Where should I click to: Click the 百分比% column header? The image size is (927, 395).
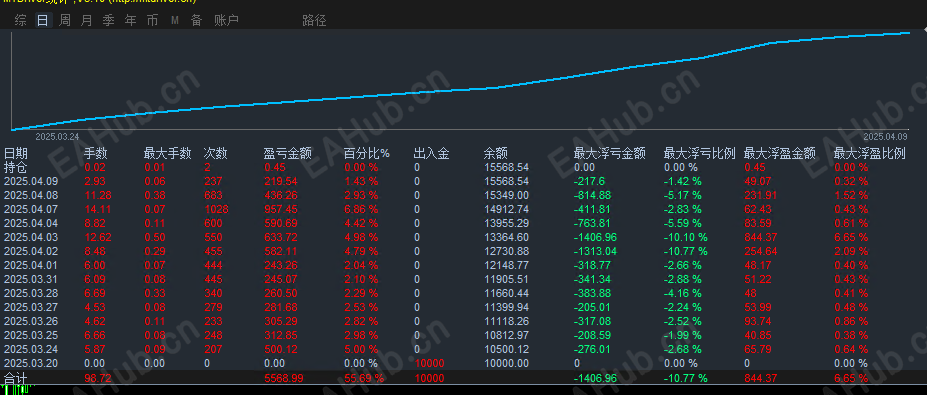click(367, 154)
